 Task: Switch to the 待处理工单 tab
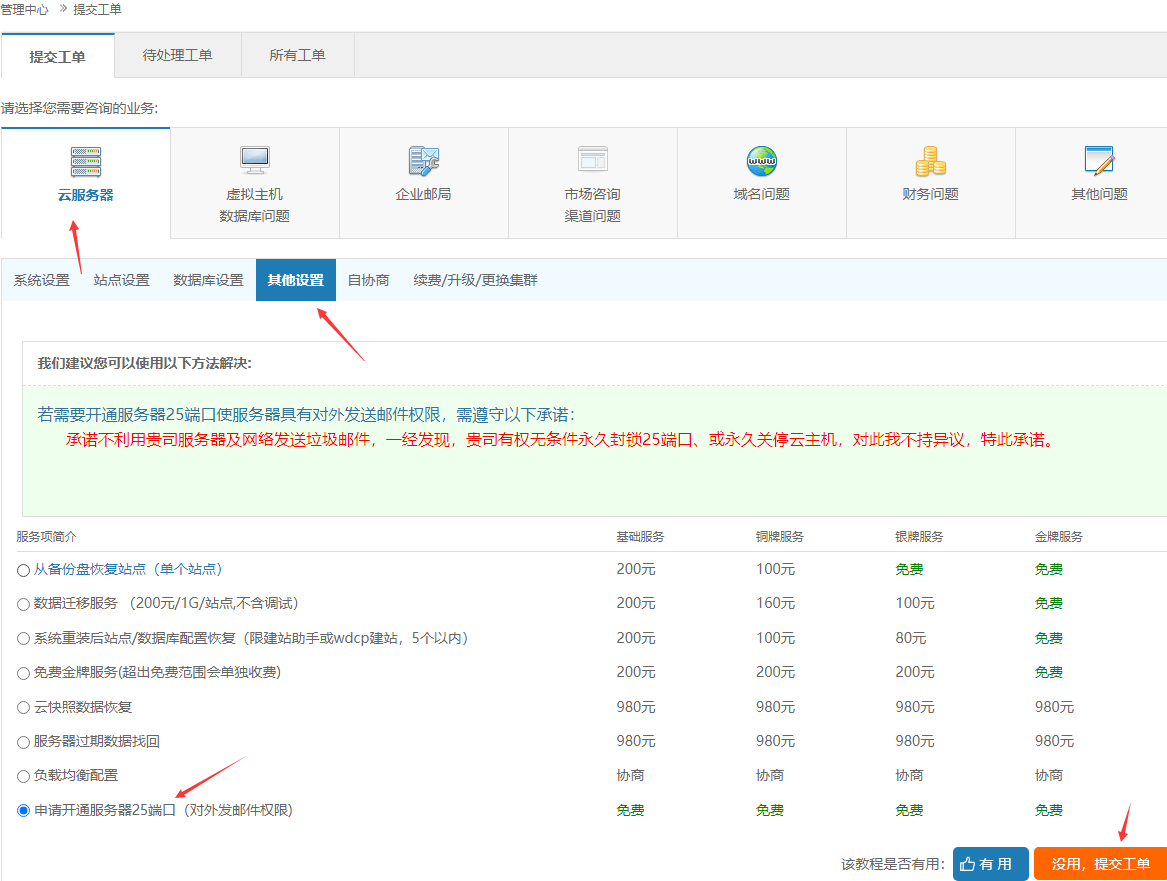click(x=178, y=56)
